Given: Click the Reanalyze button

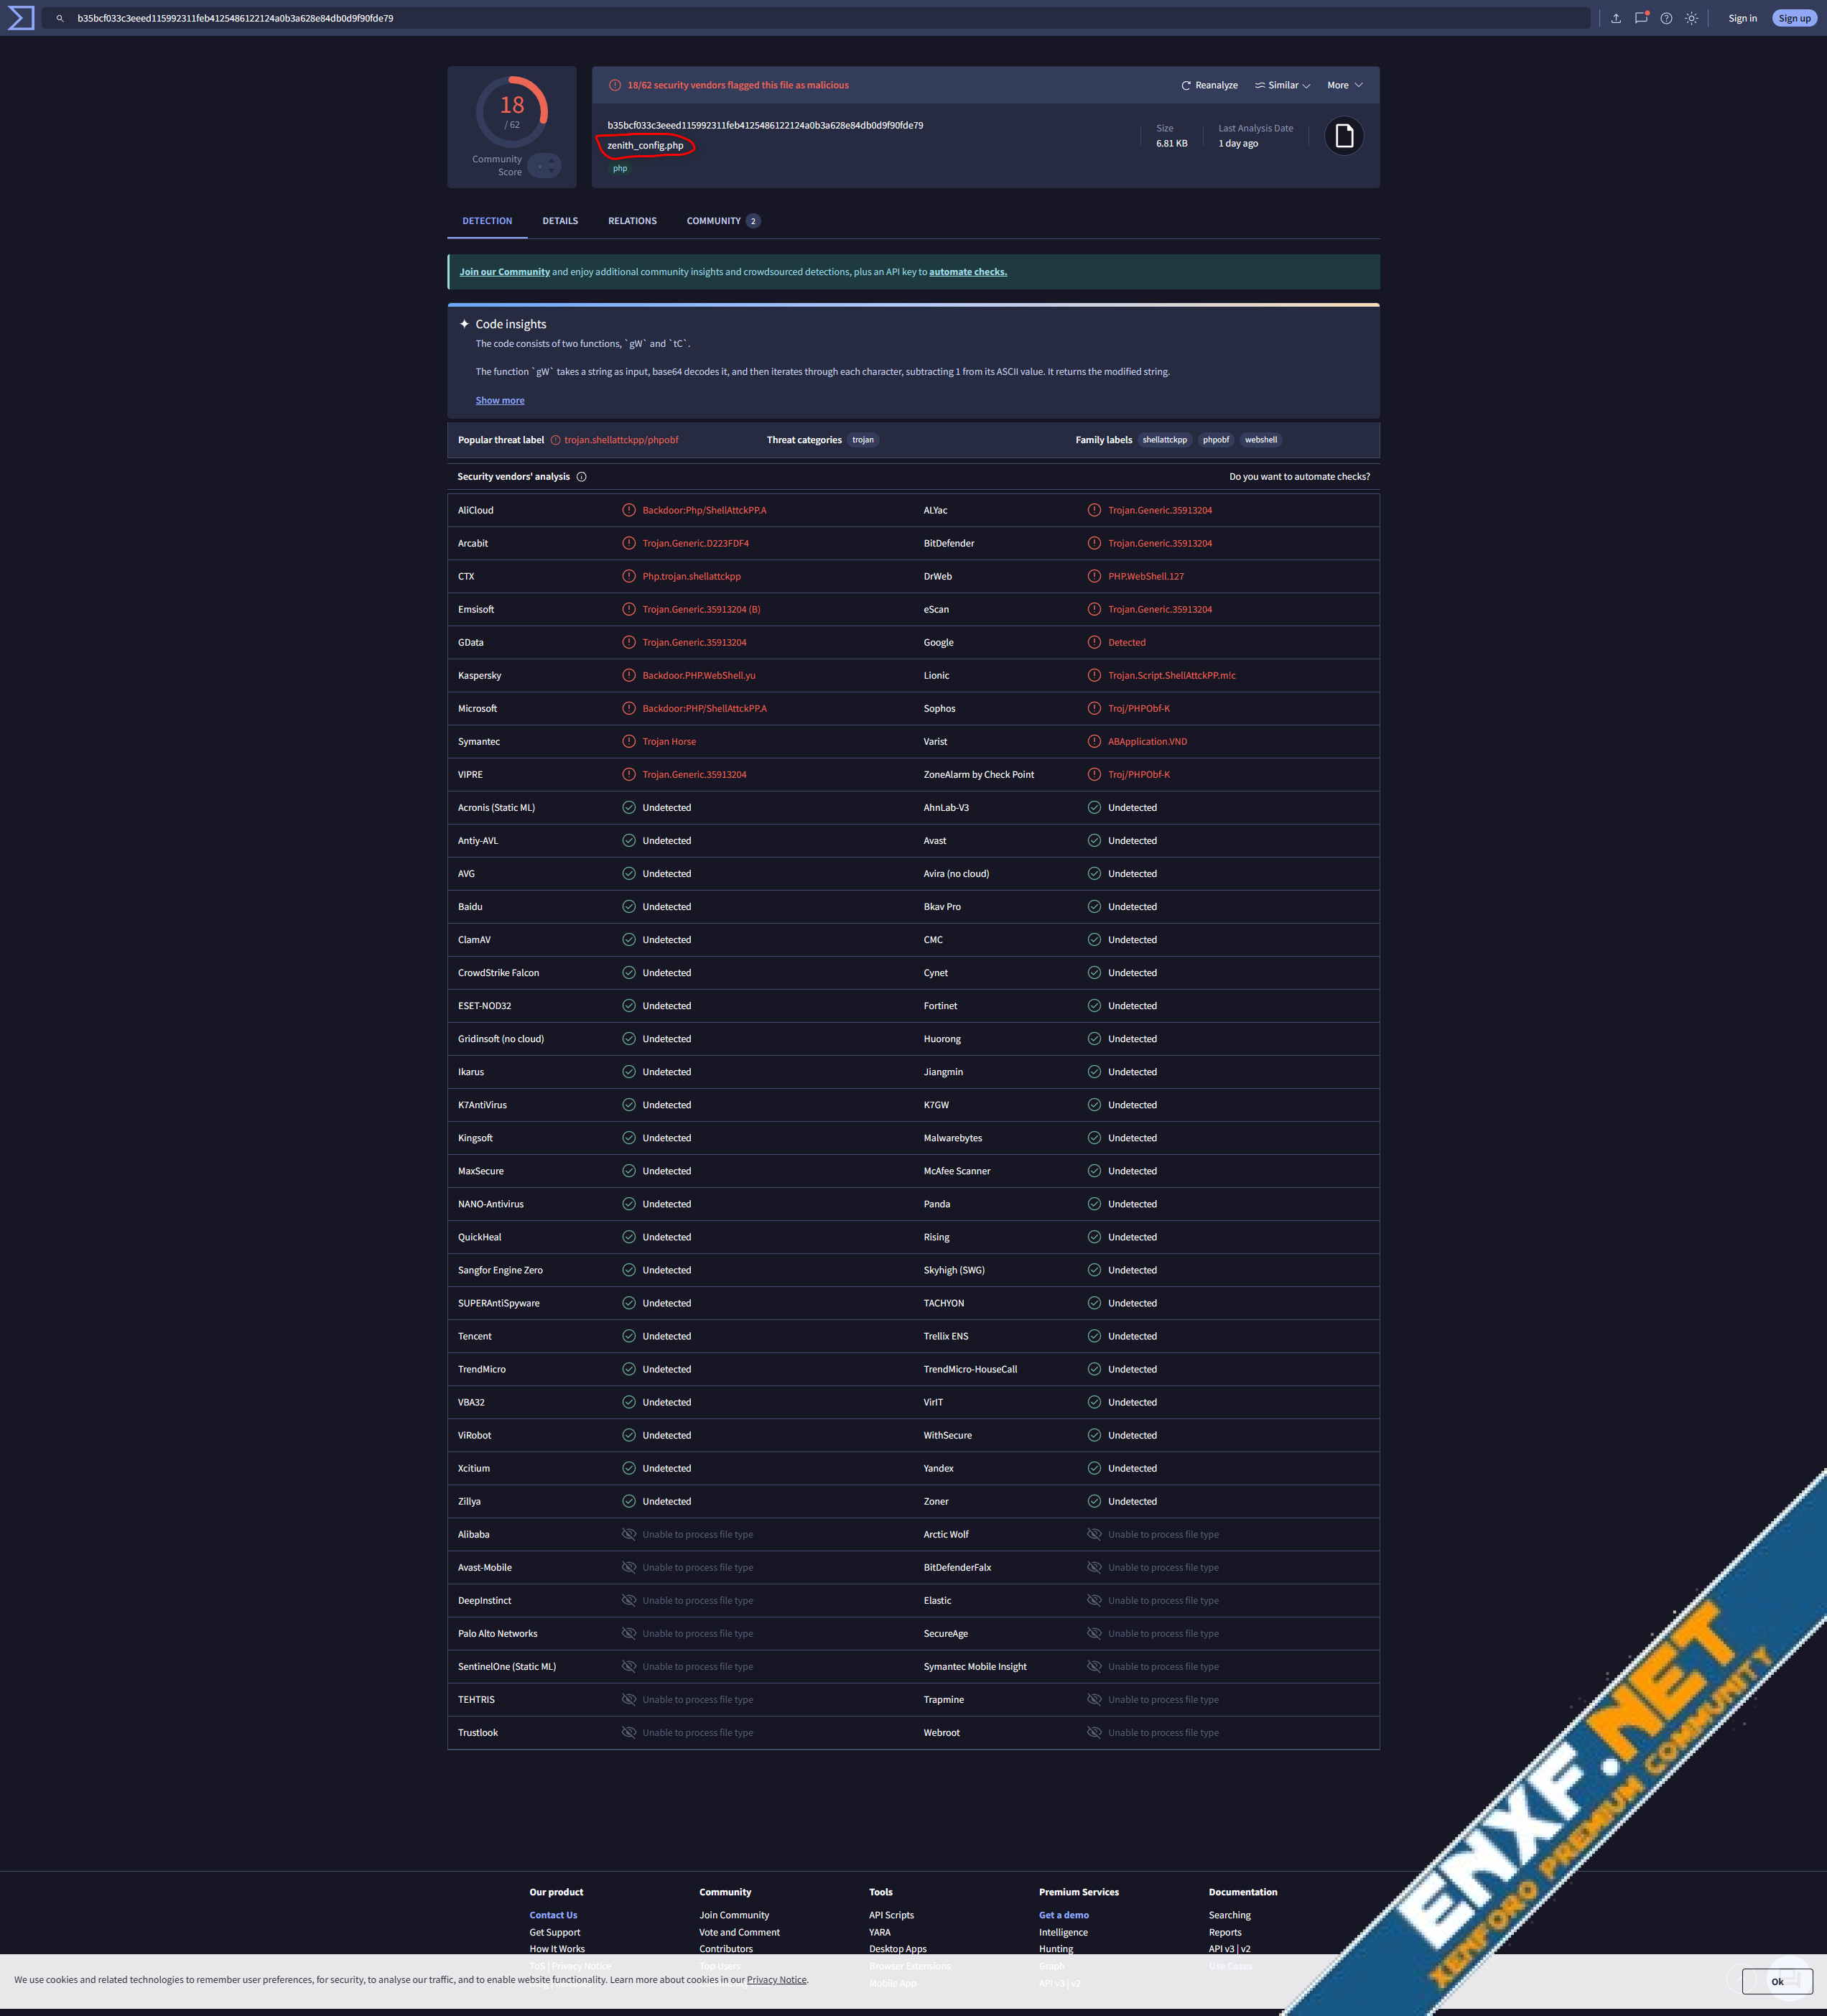Looking at the screenshot, I should click(1209, 85).
